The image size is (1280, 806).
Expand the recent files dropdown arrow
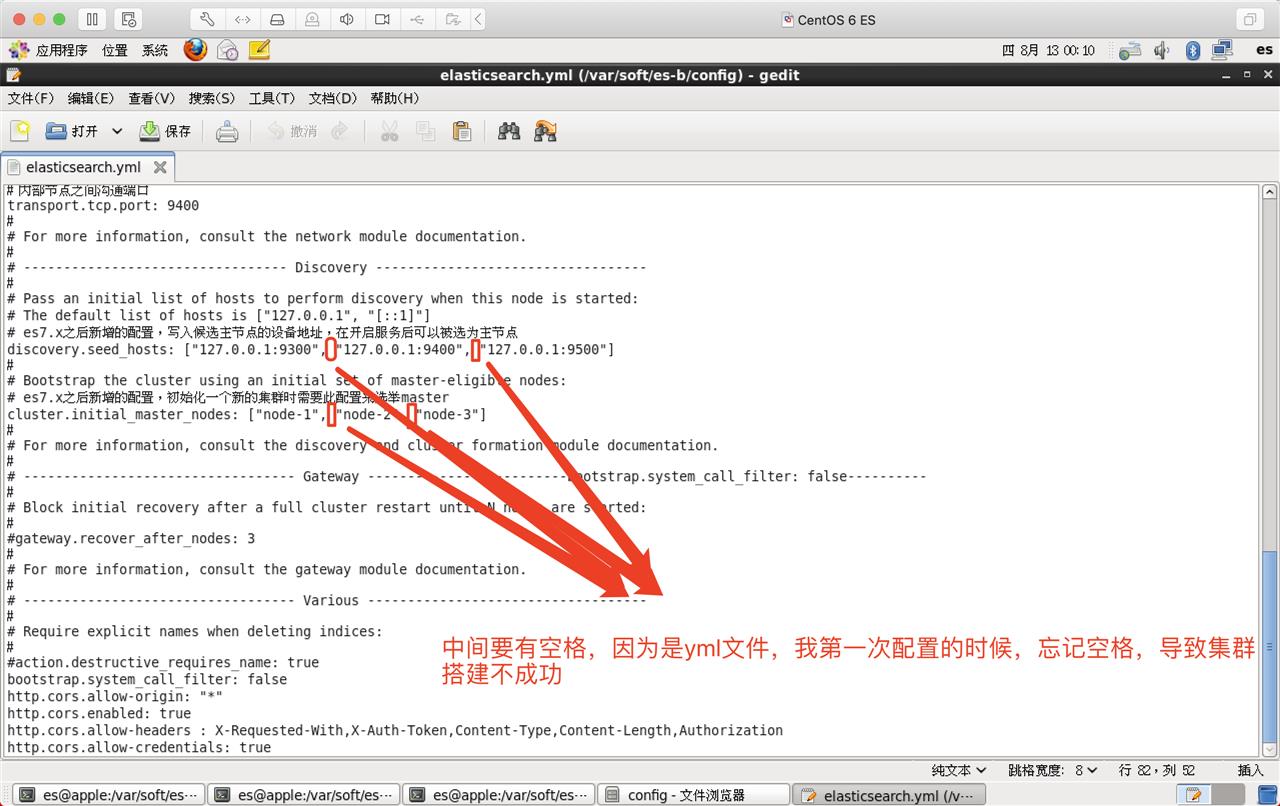pyautogui.click(x=116, y=131)
